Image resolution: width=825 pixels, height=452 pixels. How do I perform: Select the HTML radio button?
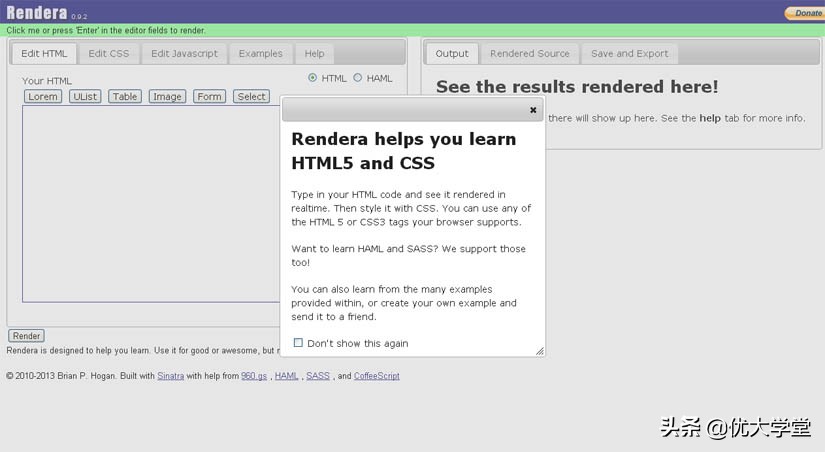point(313,78)
